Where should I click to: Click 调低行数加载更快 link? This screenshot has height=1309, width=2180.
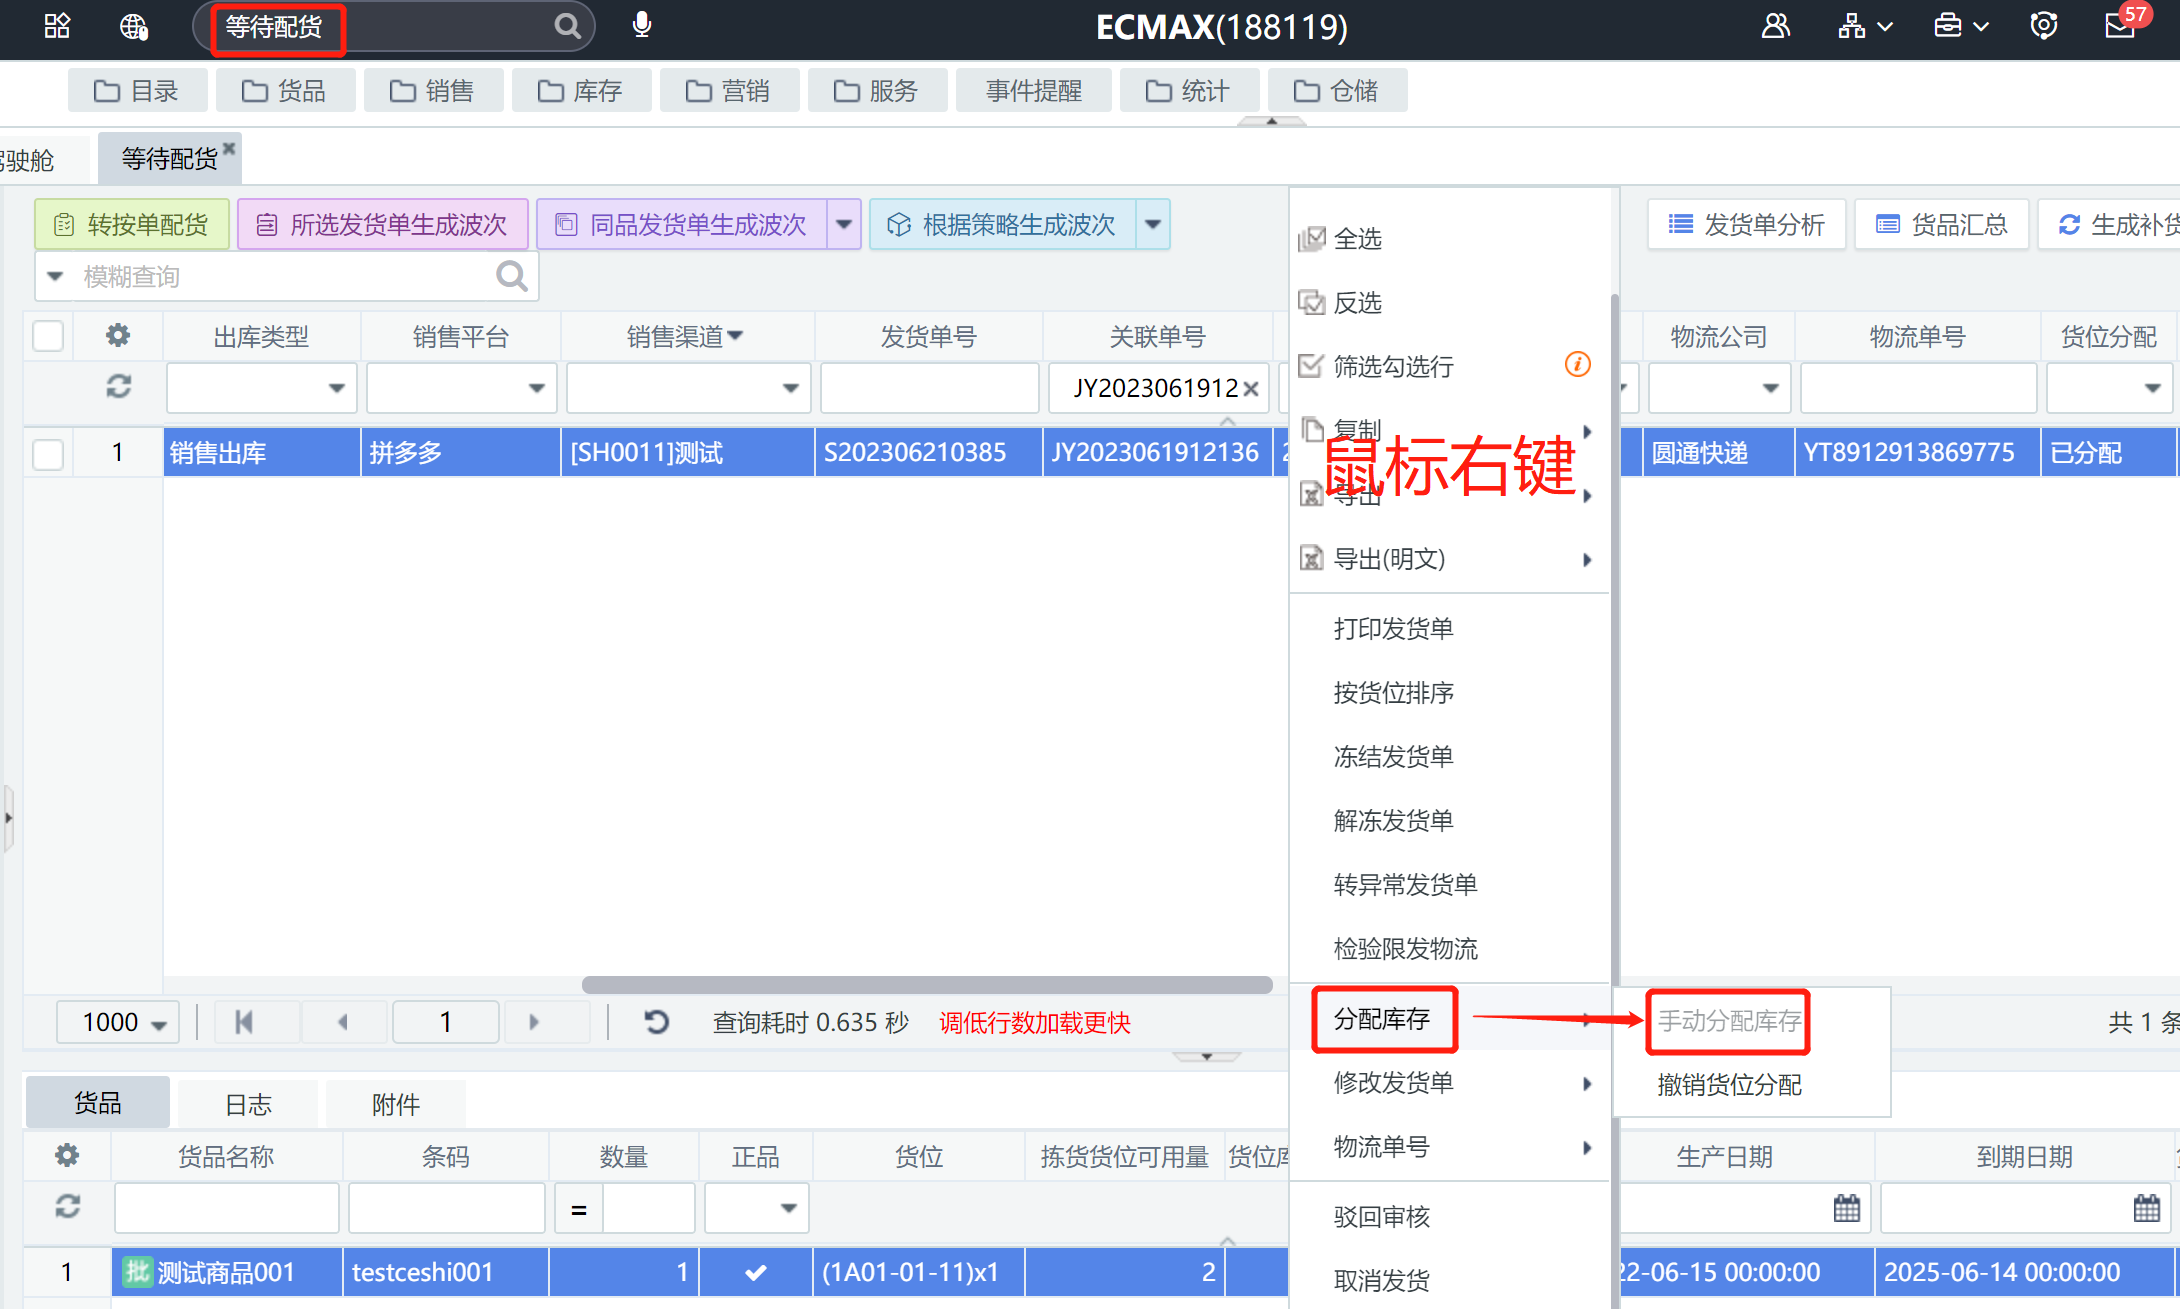[1034, 1022]
